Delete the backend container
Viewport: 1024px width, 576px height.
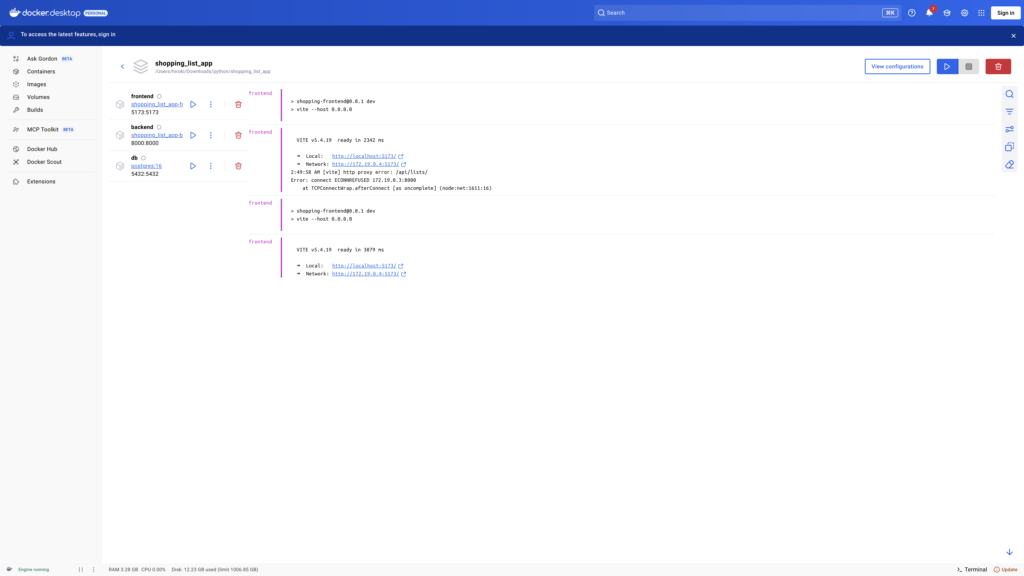(x=238, y=135)
